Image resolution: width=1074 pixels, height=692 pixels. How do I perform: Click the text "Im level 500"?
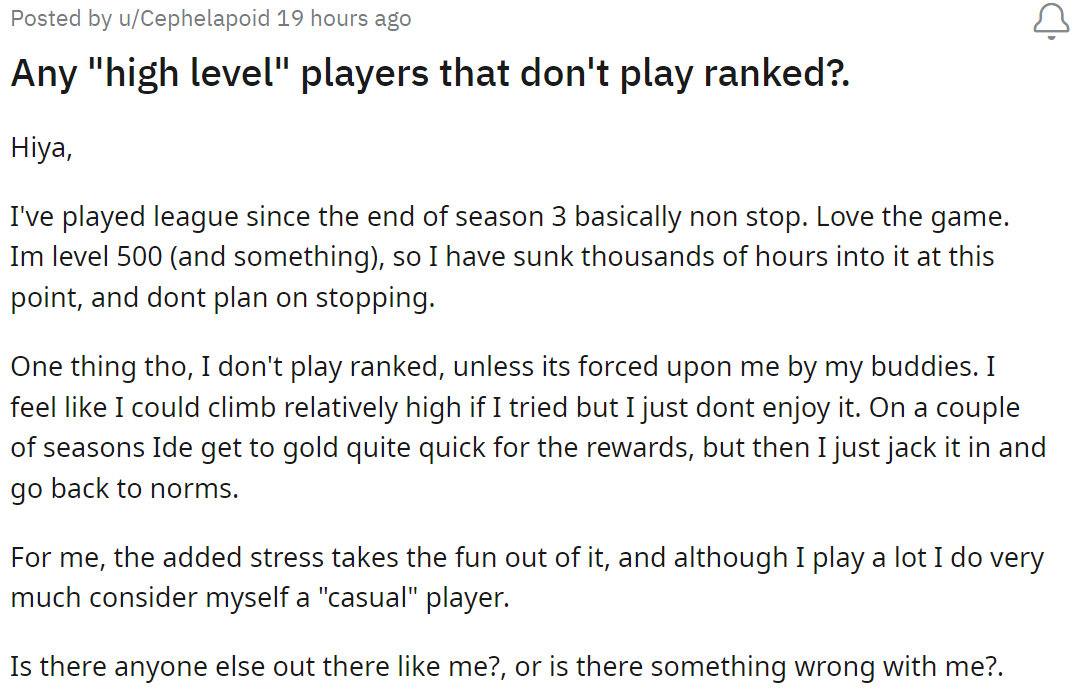[x=87, y=257]
